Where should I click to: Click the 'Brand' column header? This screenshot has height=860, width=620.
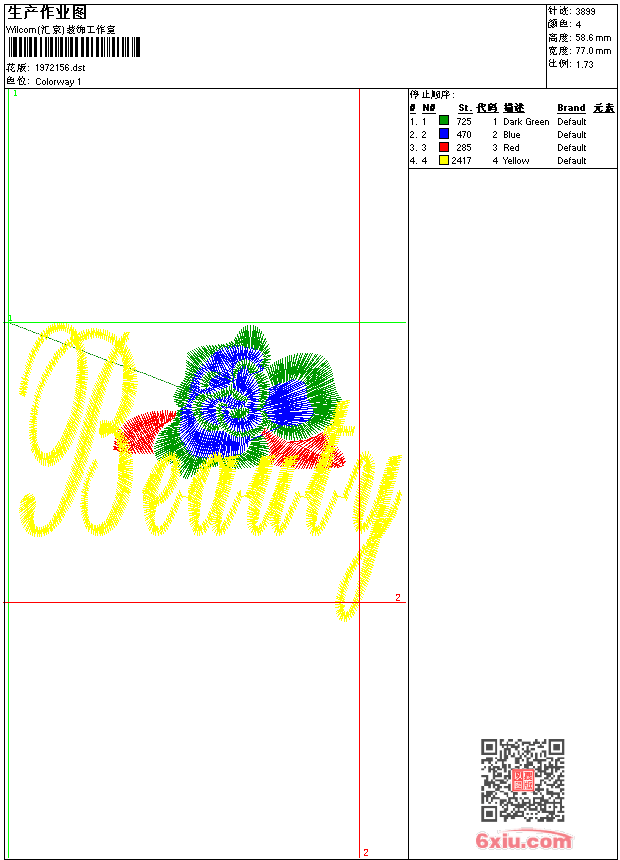pyautogui.click(x=571, y=108)
